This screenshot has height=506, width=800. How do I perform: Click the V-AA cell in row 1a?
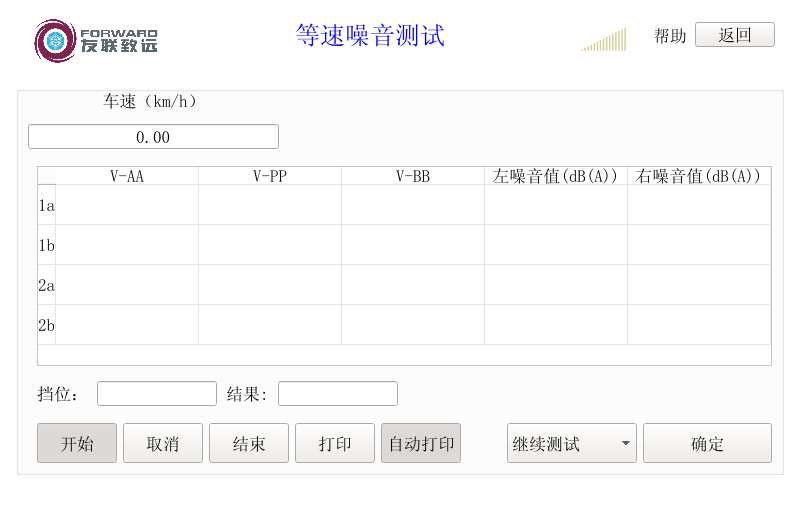(127, 205)
